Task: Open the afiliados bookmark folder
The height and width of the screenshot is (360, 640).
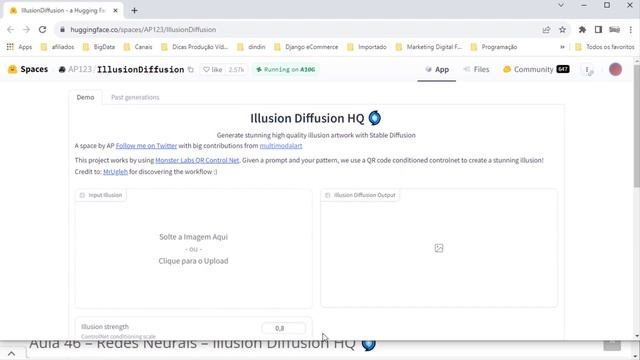Action: click(x=58, y=47)
